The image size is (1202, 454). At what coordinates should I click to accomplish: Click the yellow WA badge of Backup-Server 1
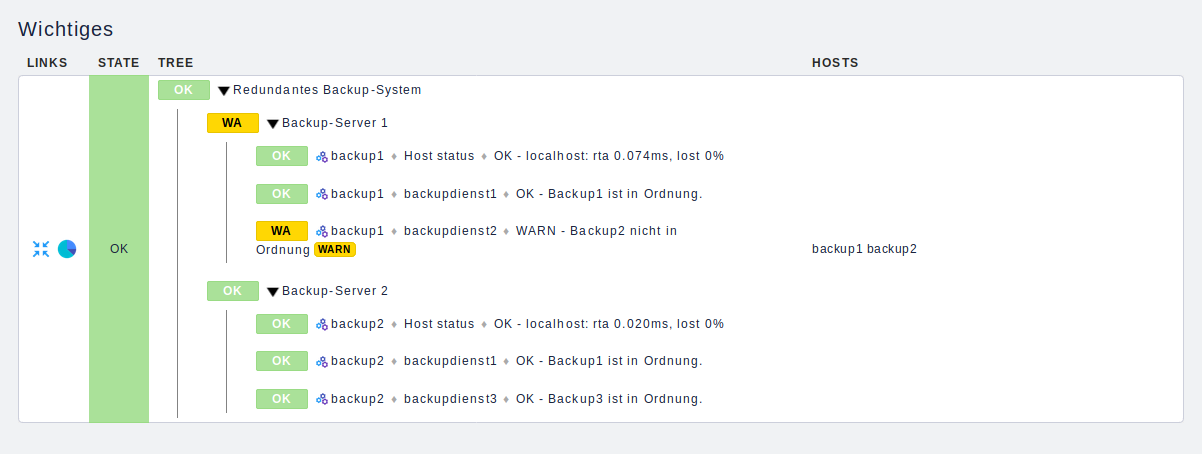coord(232,123)
